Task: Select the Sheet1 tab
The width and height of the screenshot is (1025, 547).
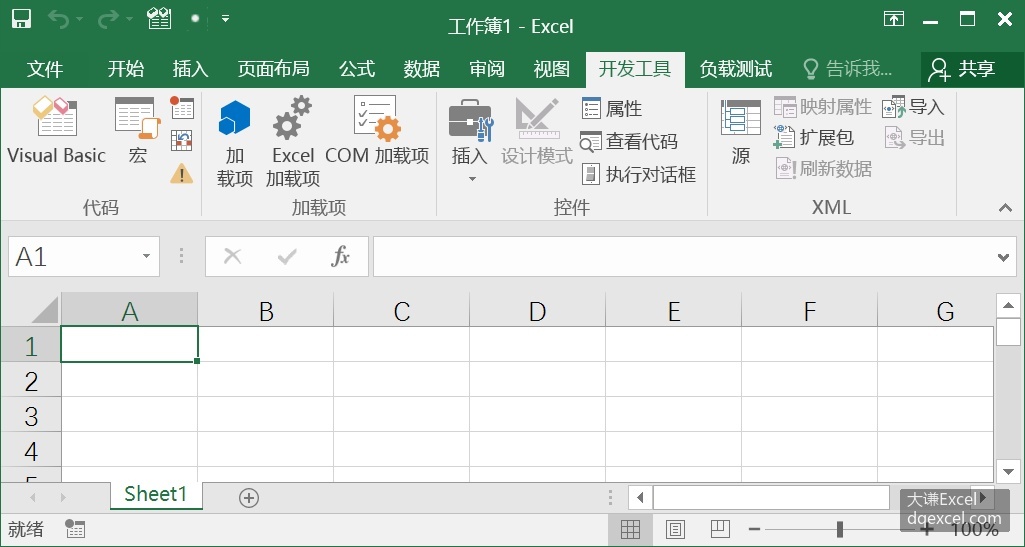Action: (x=156, y=494)
